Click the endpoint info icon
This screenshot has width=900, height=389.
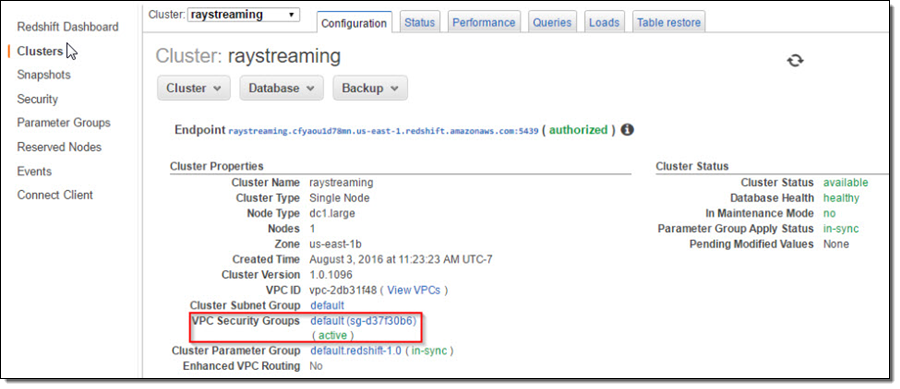click(x=627, y=130)
